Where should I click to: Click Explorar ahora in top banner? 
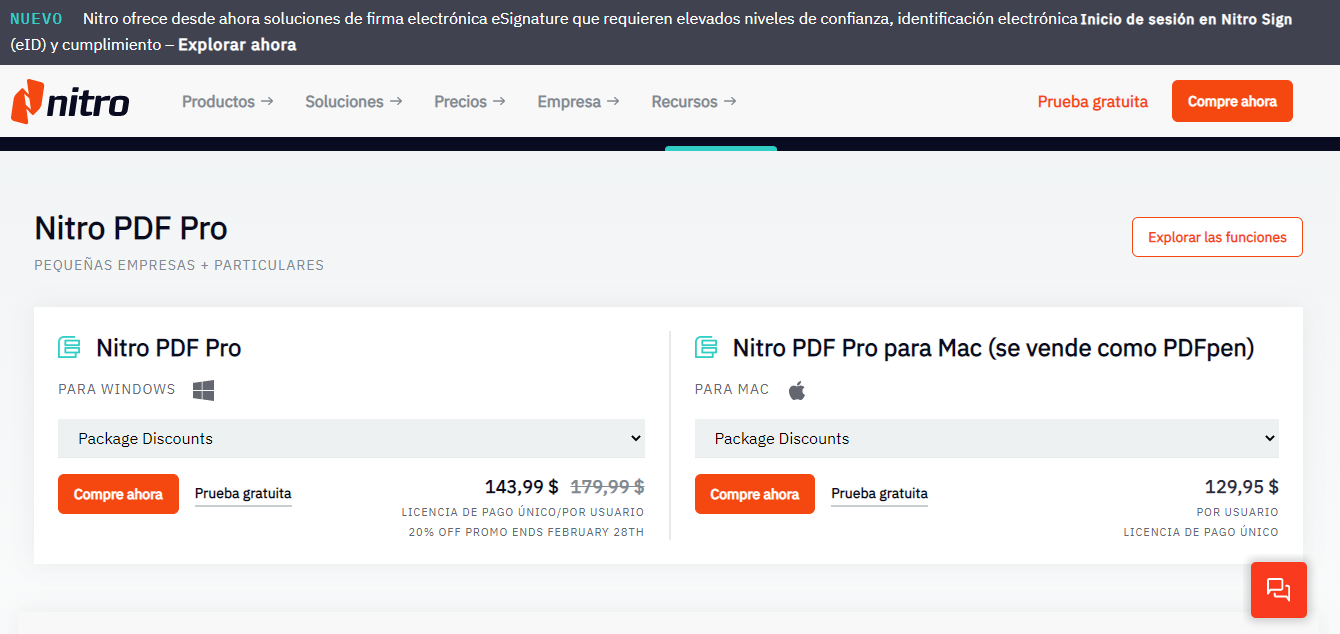tap(237, 45)
